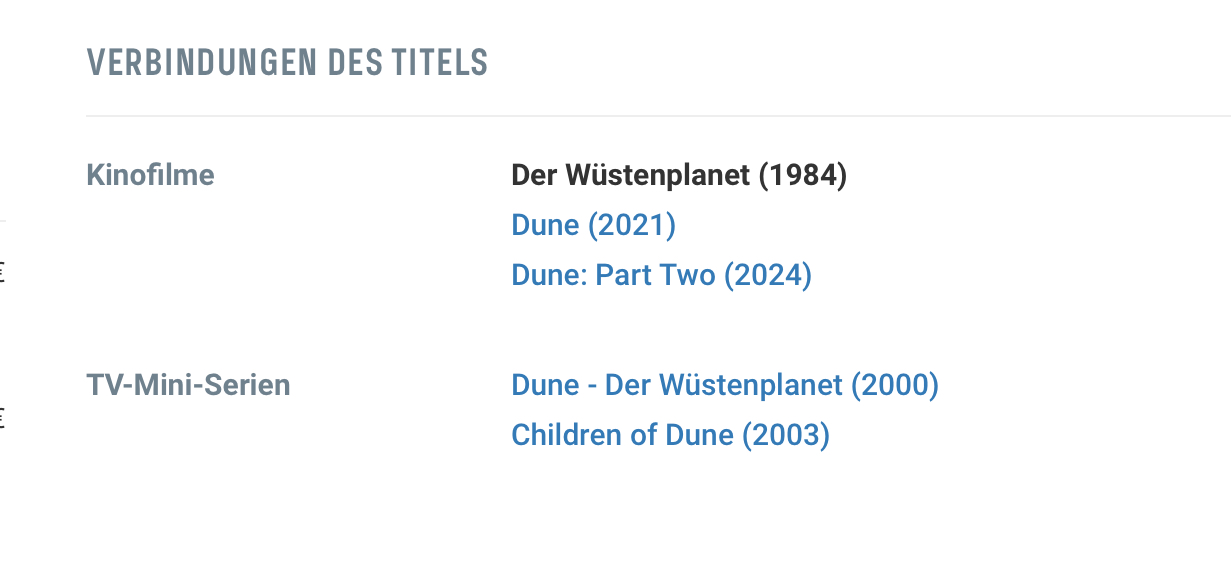Open Dune - Der Wüstenplanet (2000) mini-series link
This screenshot has width=1231, height=586.
725,385
